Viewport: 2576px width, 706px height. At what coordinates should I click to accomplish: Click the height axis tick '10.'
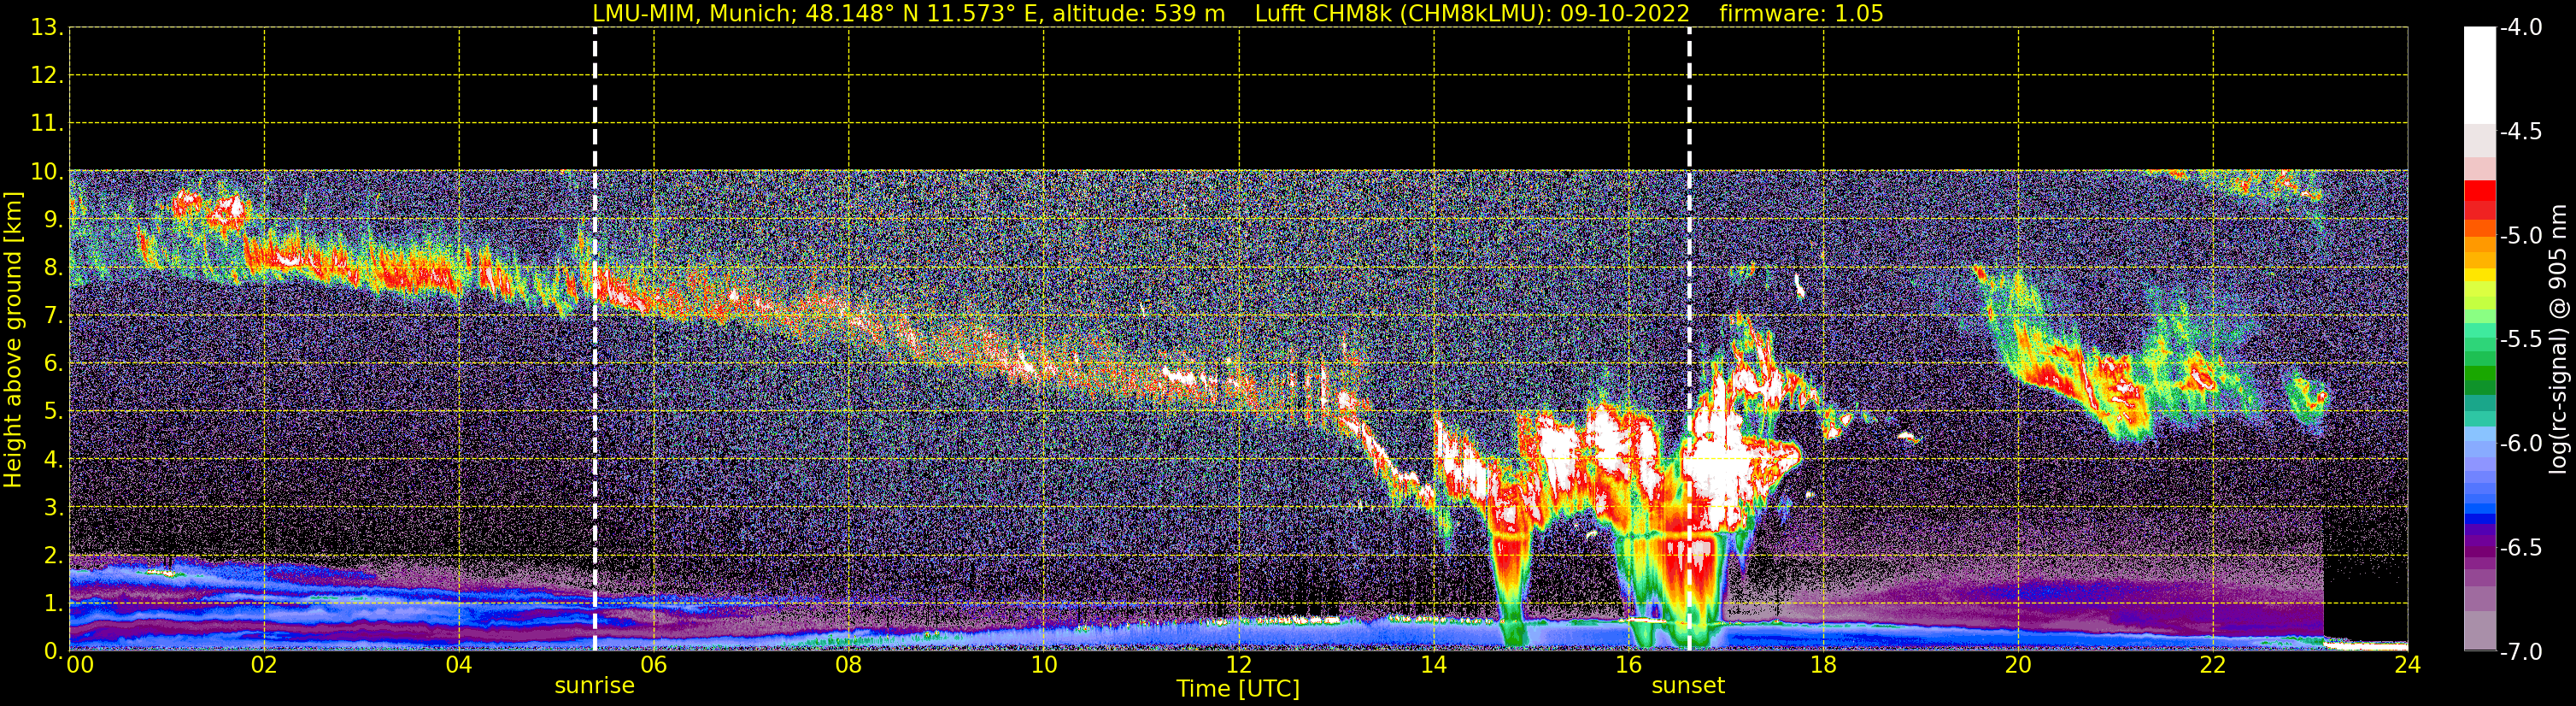(x=47, y=172)
